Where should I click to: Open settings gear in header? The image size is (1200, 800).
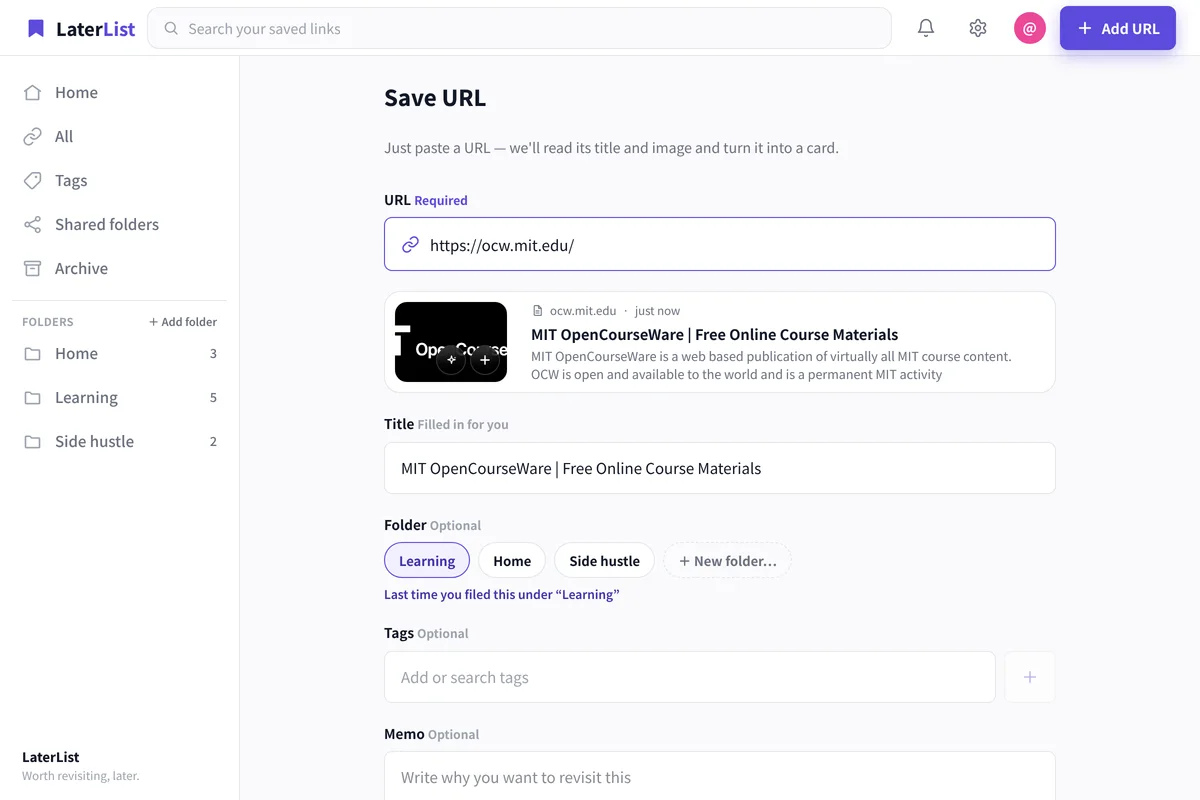[978, 28]
